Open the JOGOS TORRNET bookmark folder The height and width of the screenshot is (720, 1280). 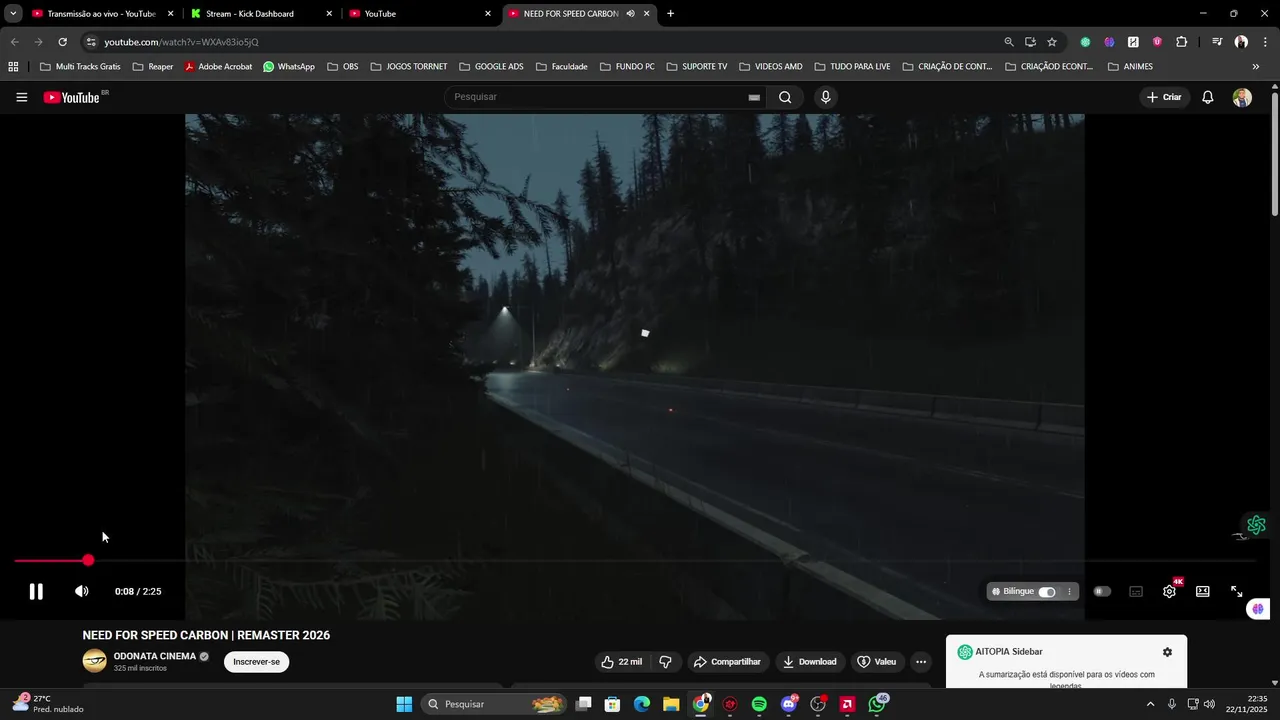tap(408, 67)
